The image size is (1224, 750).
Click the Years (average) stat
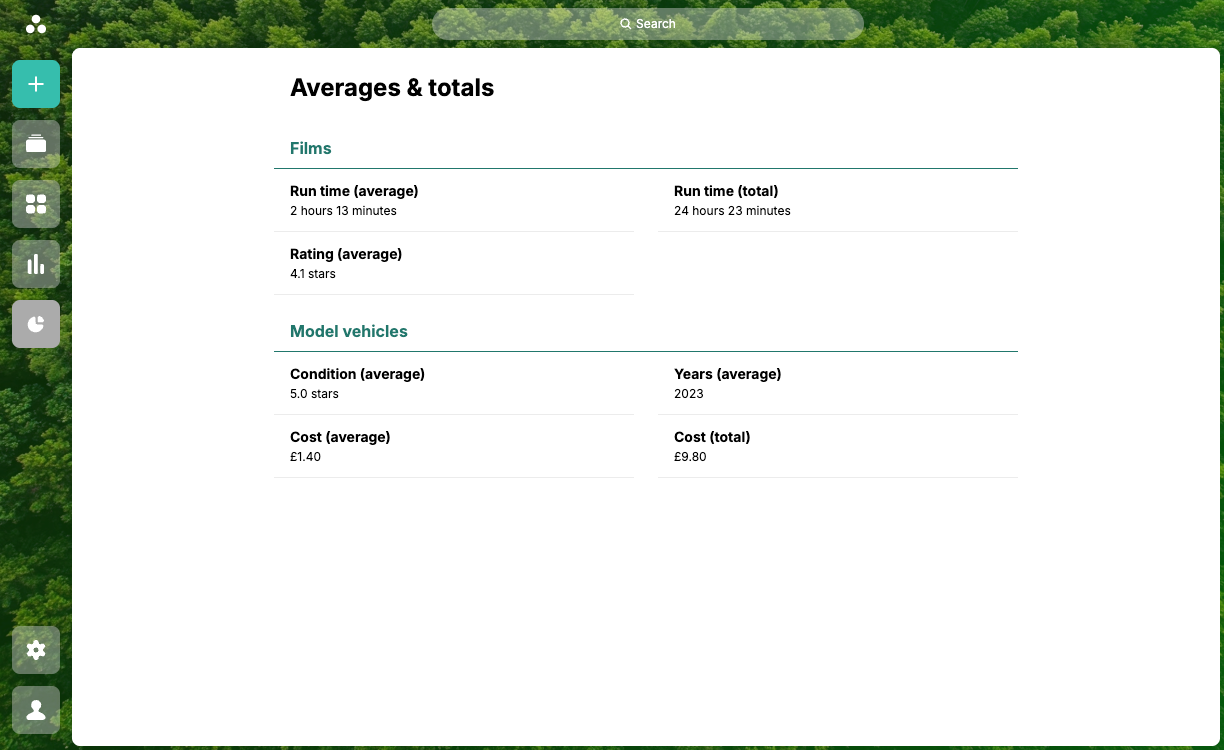click(x=727, y=383)
